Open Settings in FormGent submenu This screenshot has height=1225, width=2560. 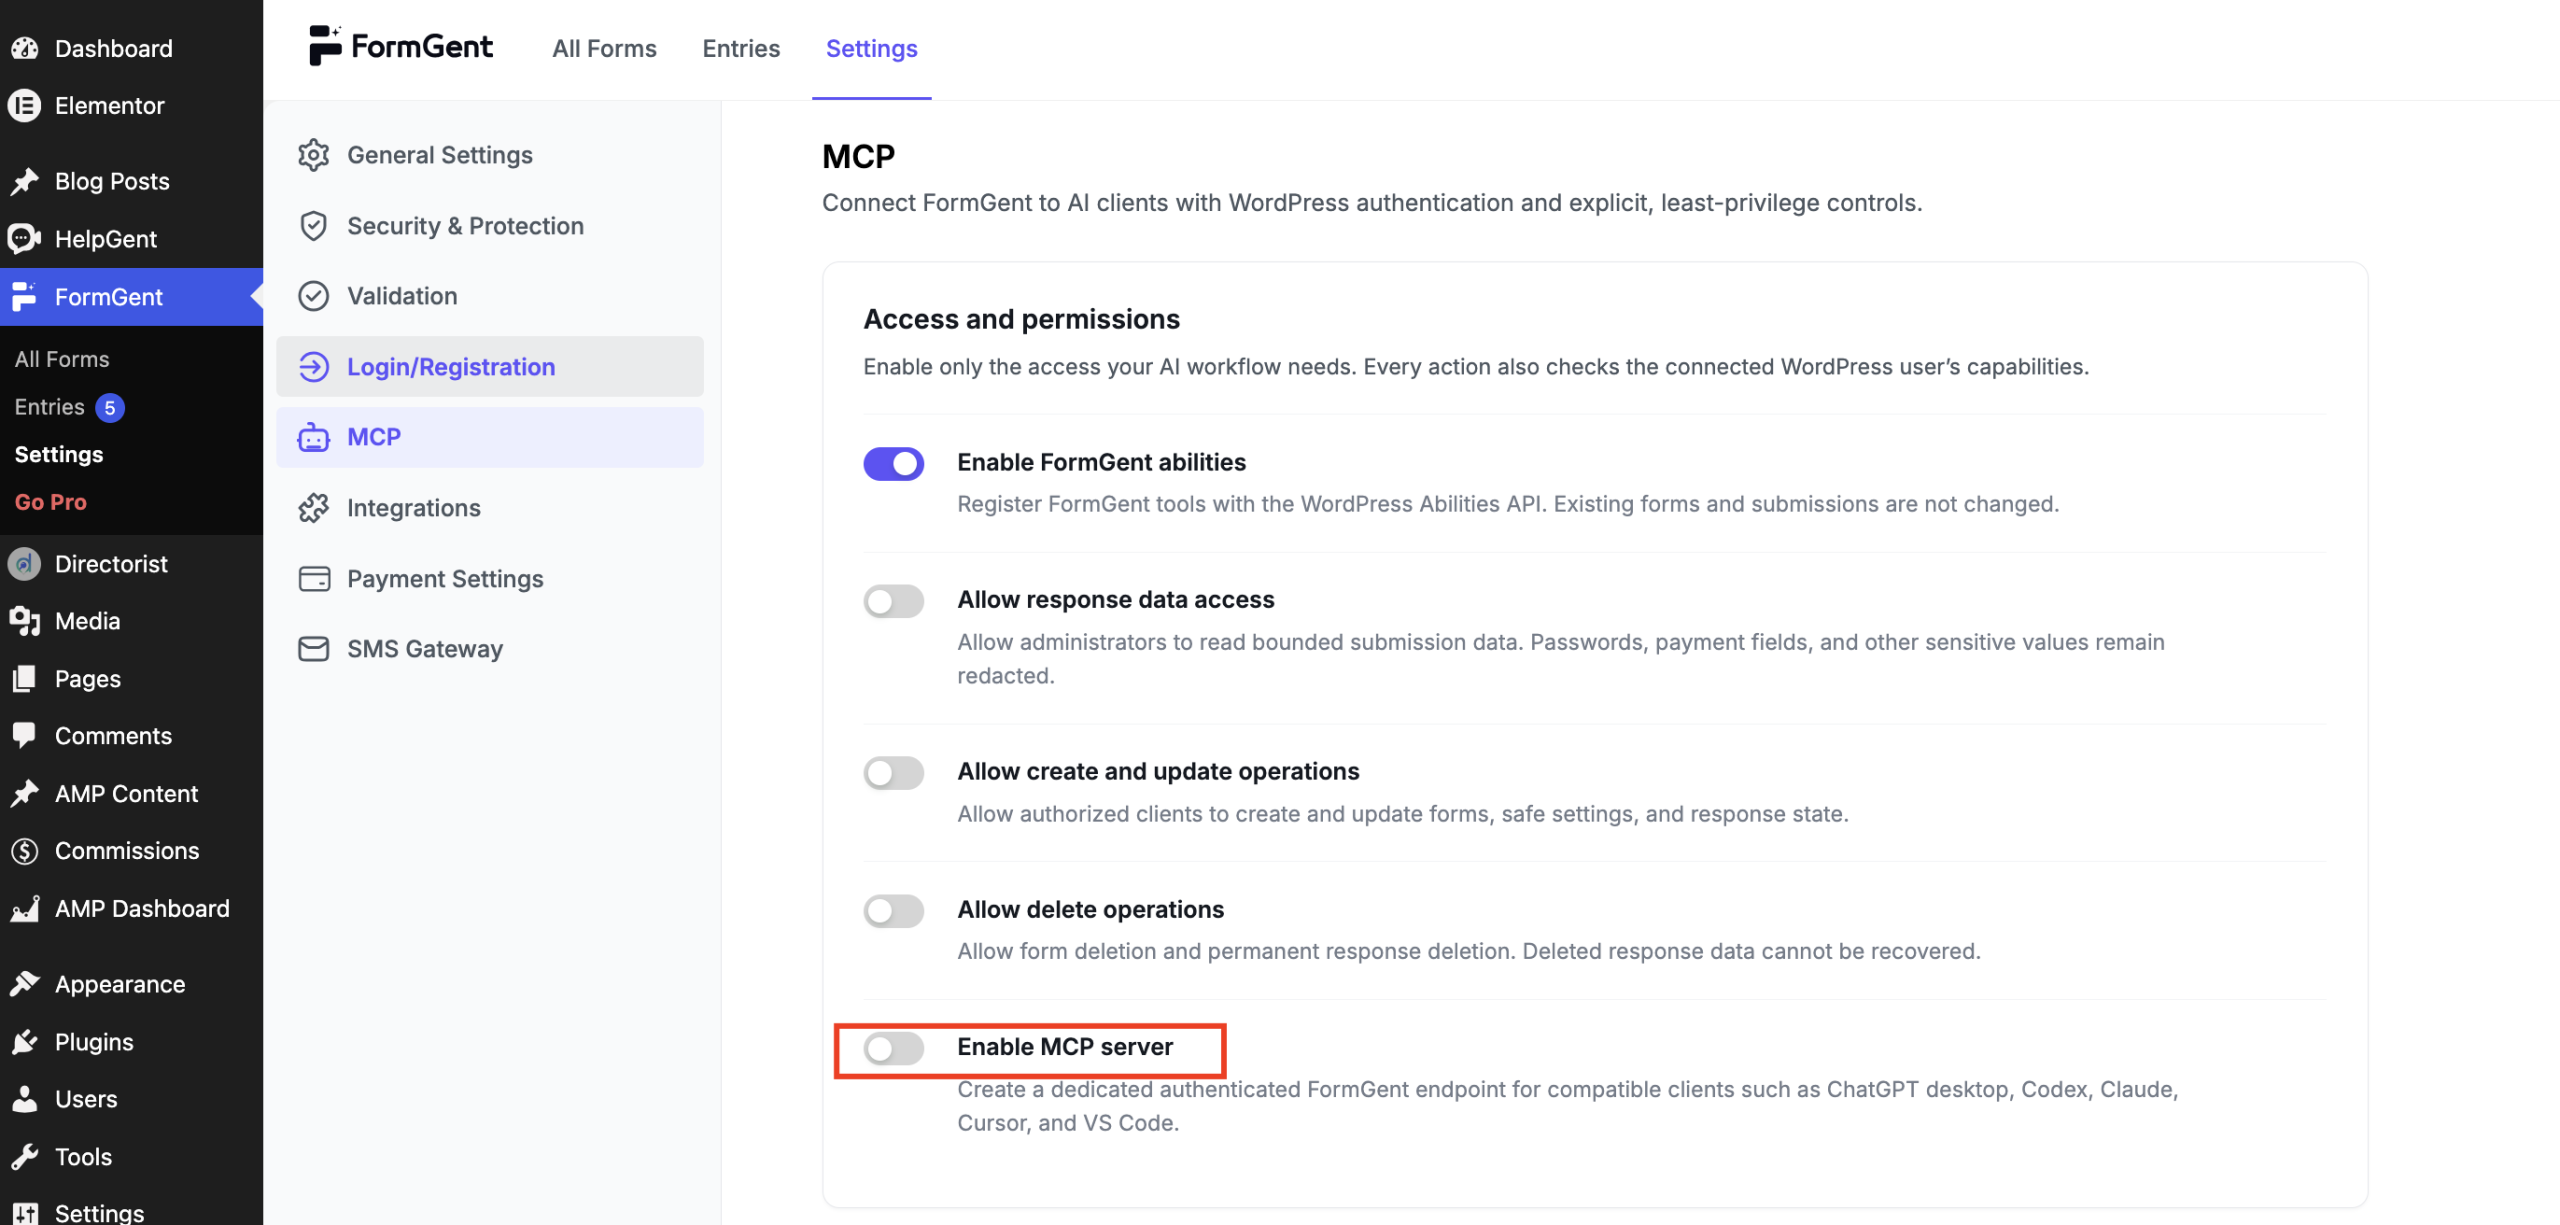(59, 454)
